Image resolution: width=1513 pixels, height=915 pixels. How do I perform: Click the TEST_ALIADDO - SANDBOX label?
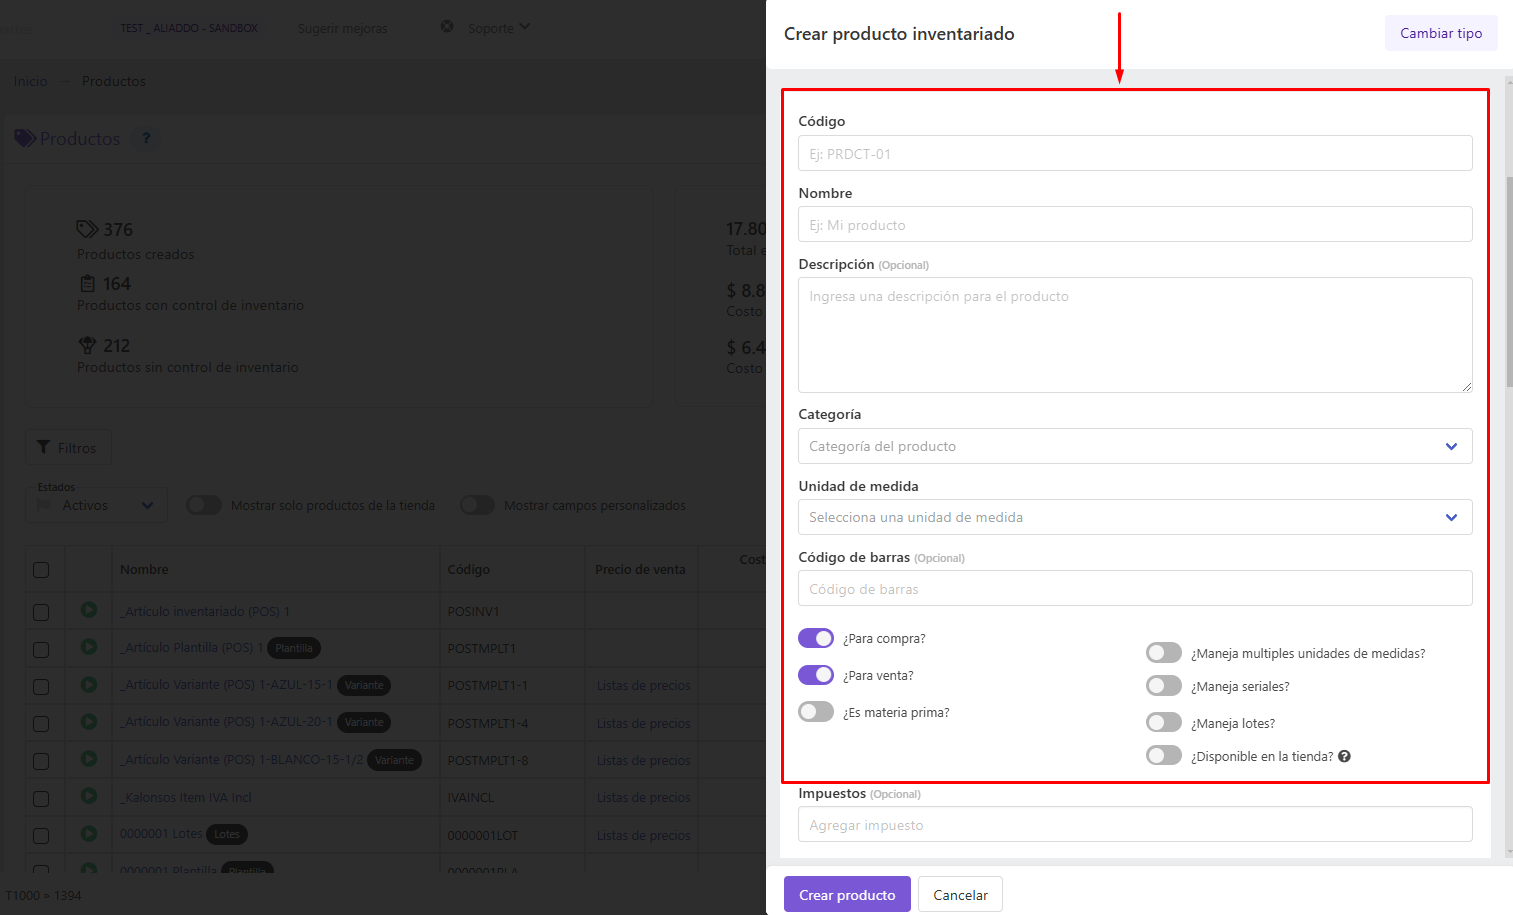coord(189,28)
